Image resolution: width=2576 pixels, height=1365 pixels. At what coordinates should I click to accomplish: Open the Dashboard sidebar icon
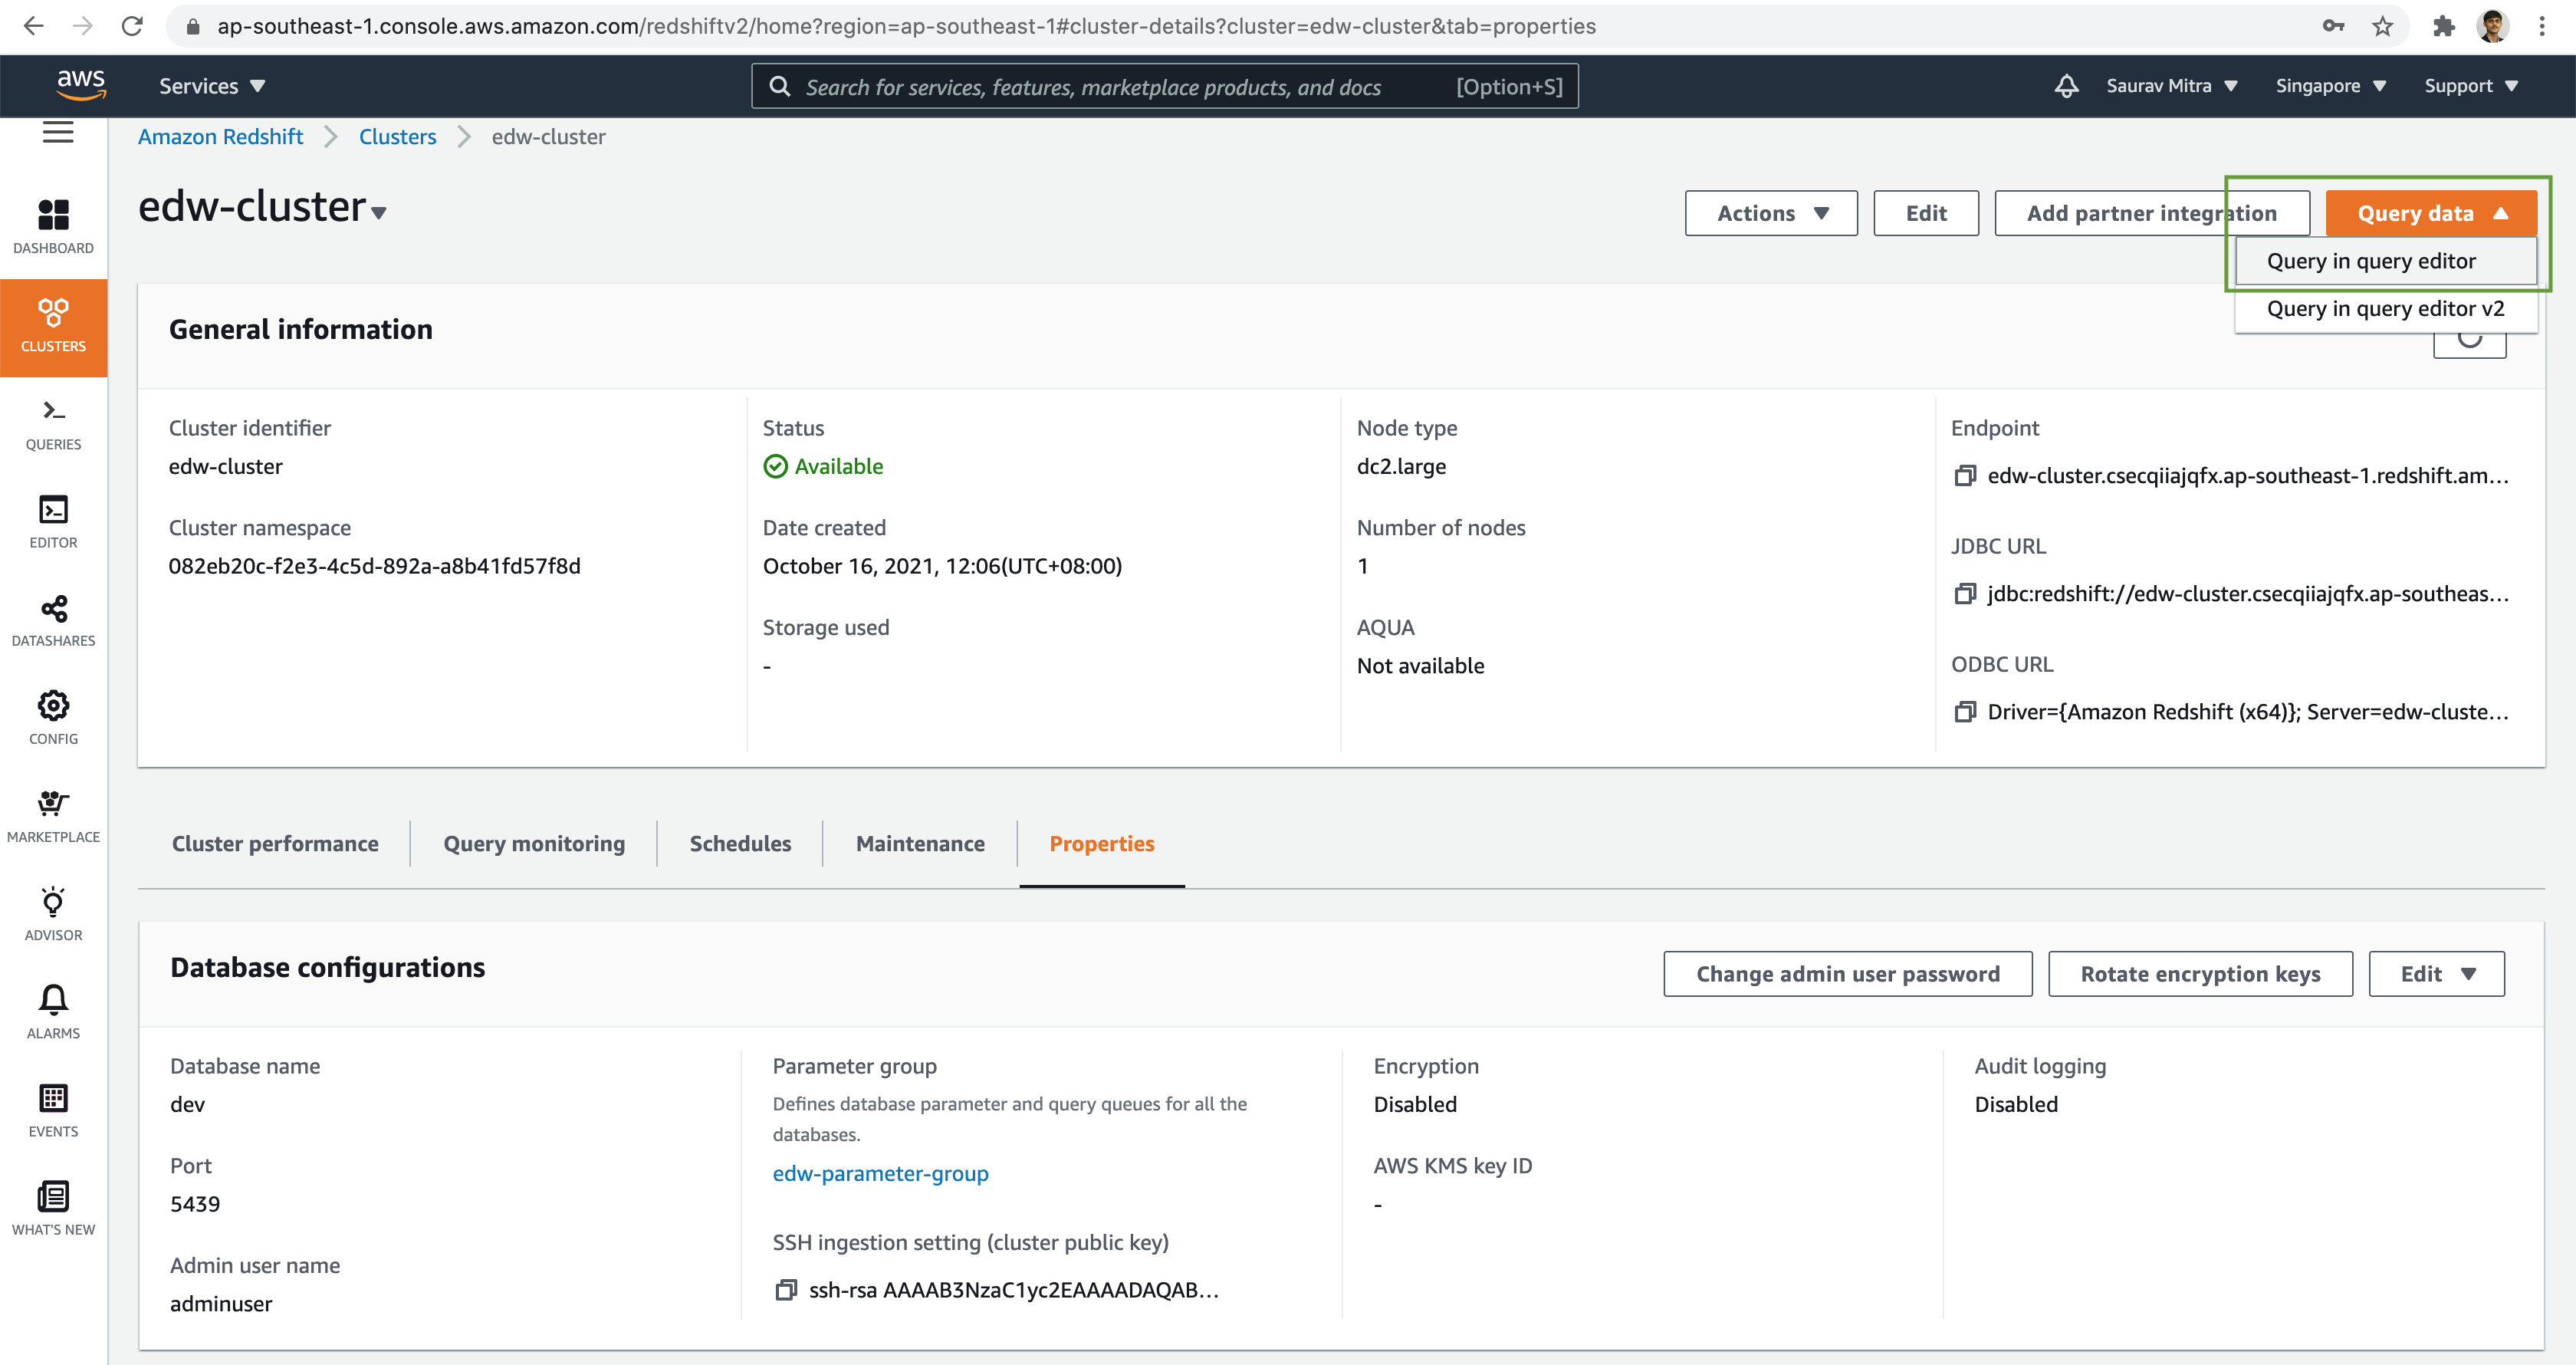point(53,227)
